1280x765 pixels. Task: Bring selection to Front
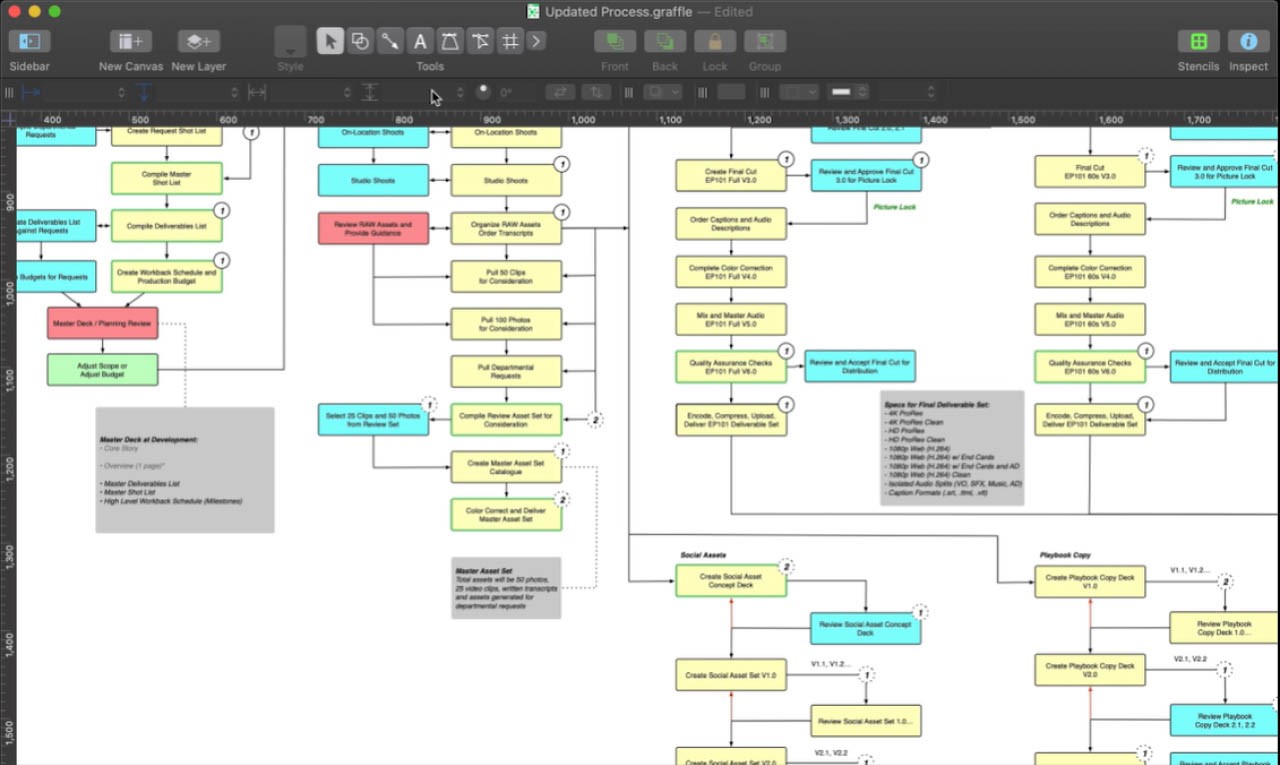click(x=614, y=40)
